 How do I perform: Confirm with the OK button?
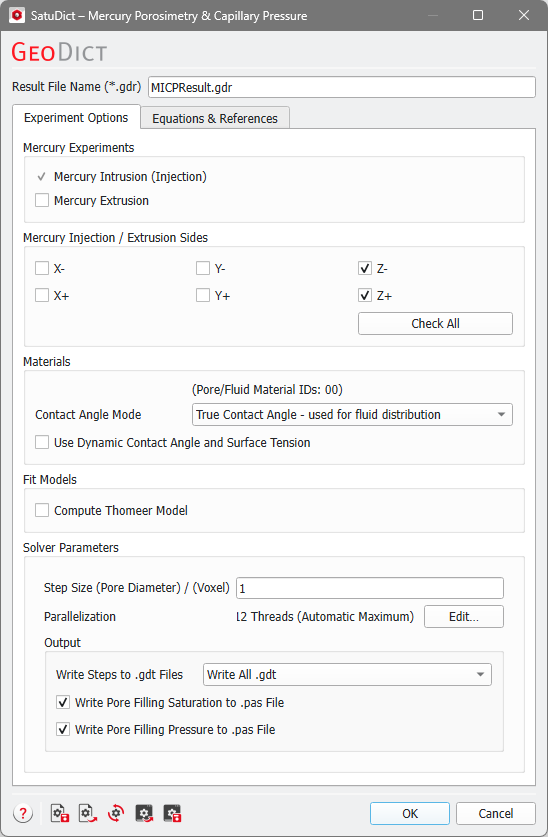point(410,814)
